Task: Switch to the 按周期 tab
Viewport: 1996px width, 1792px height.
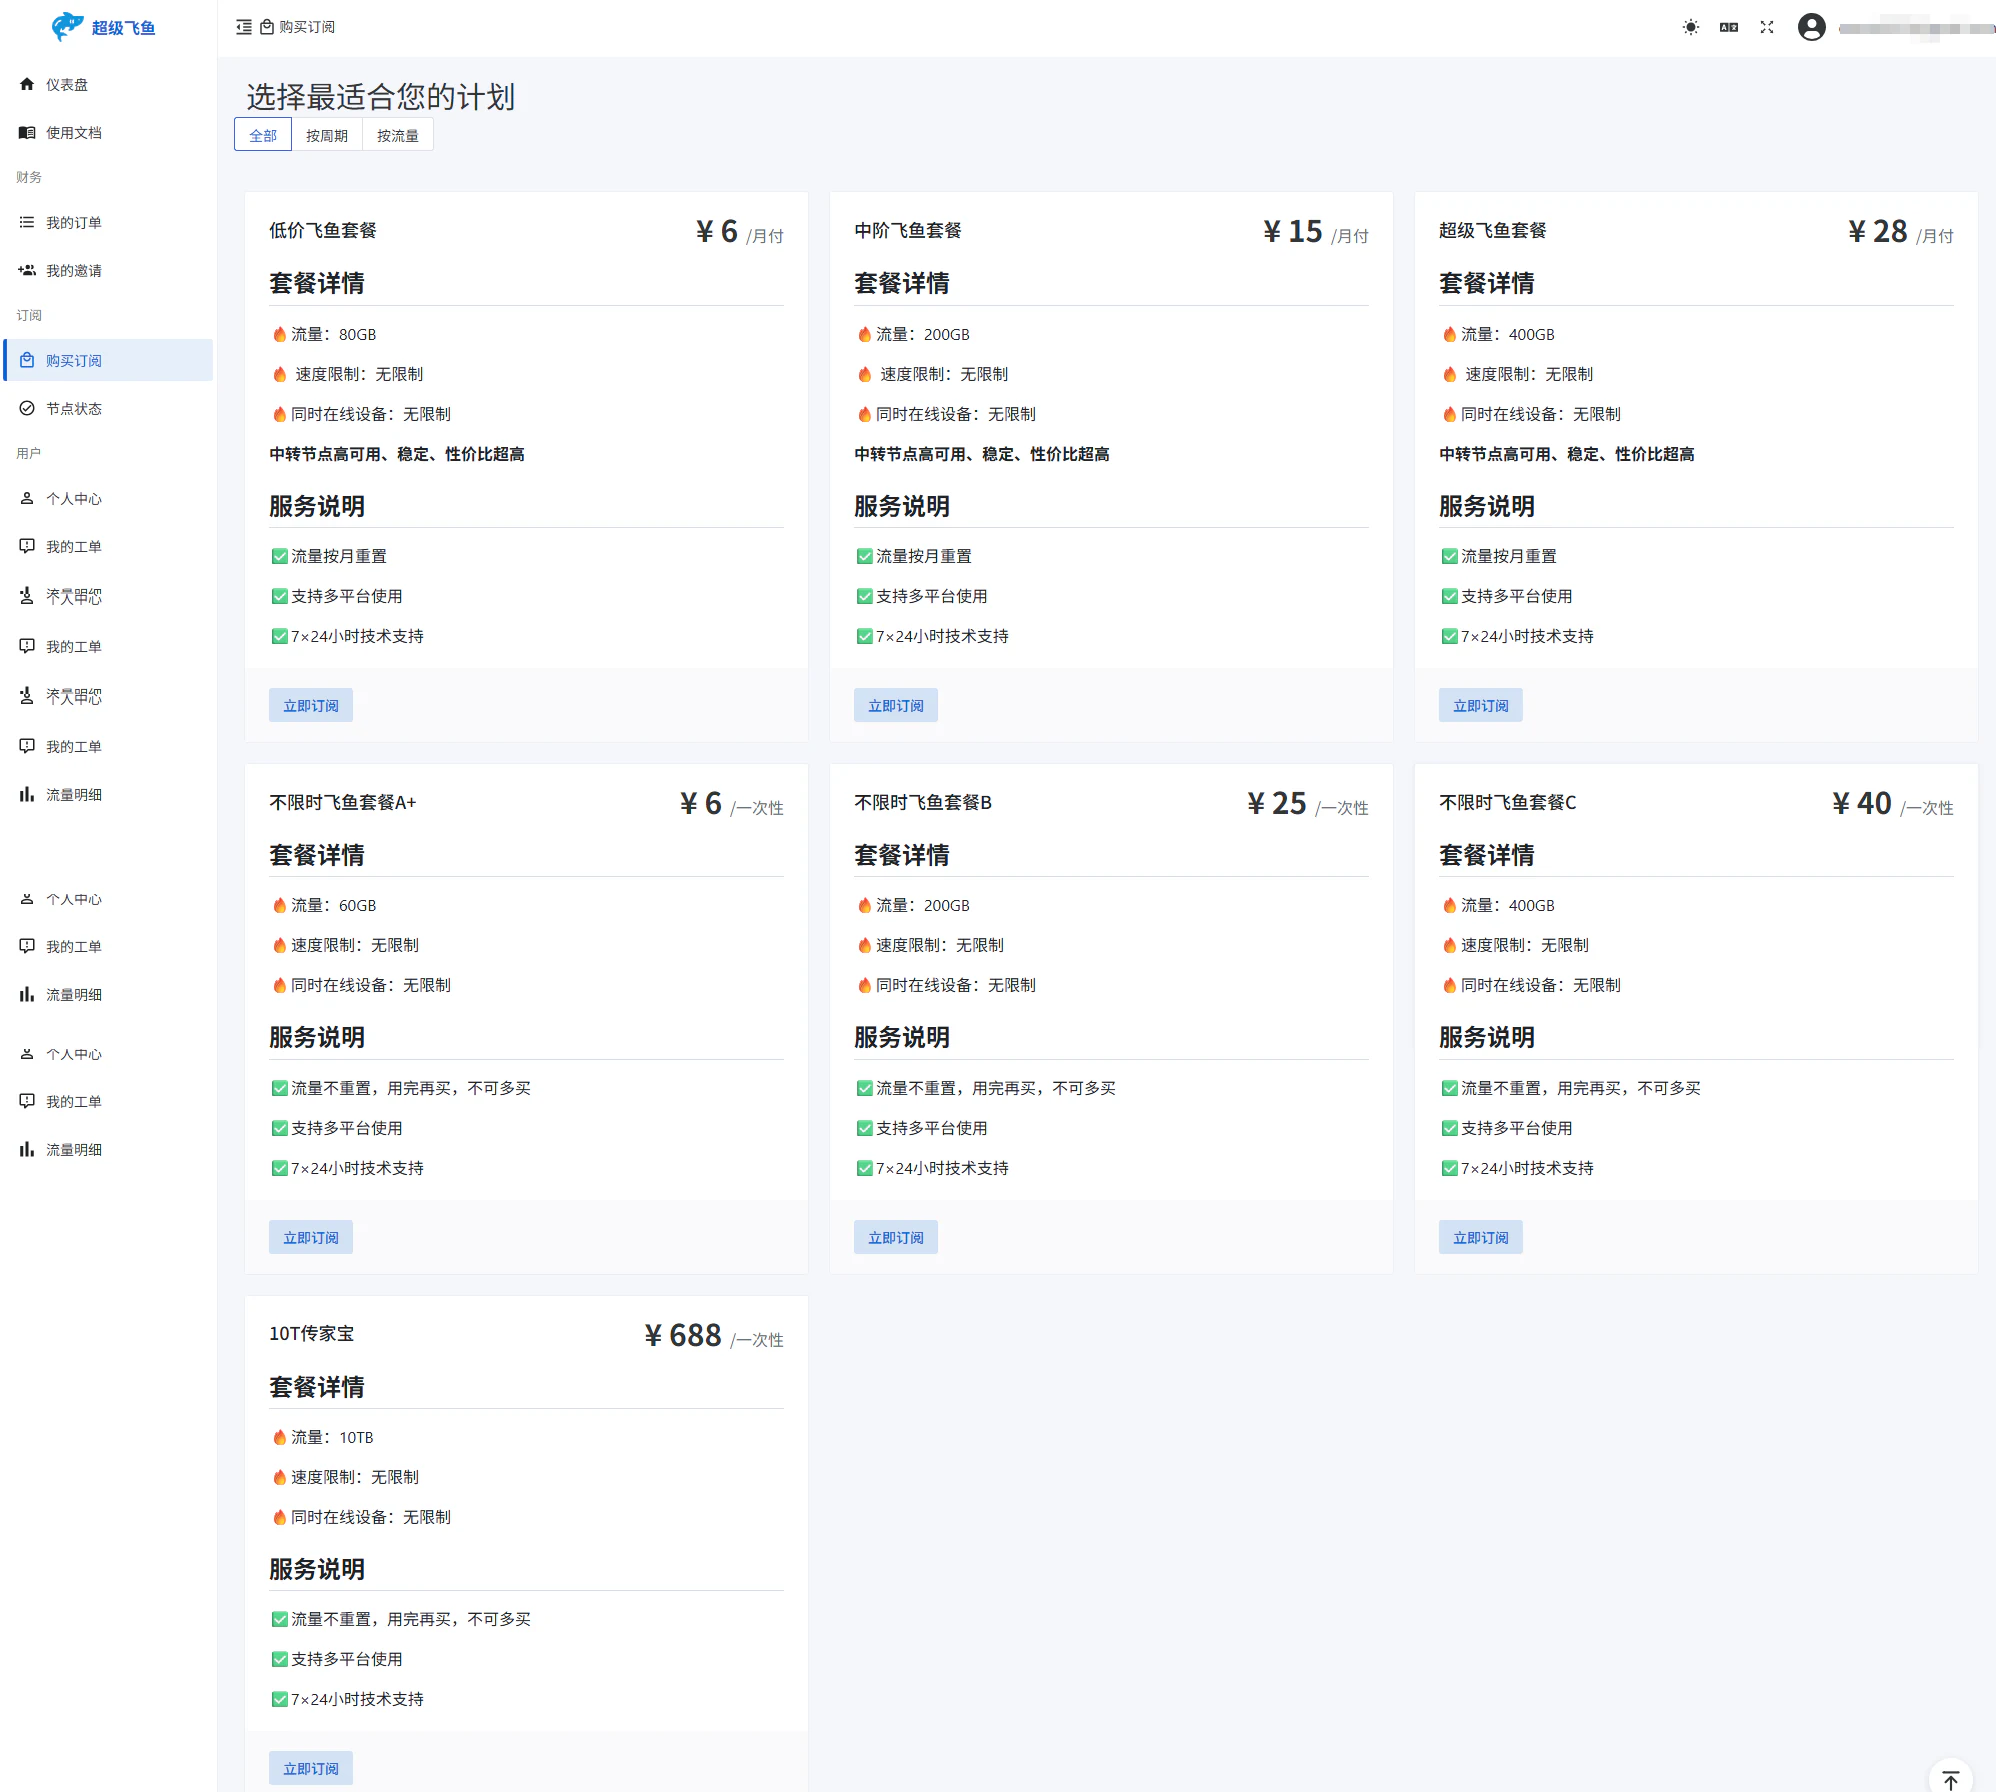Action: point(327,135)
